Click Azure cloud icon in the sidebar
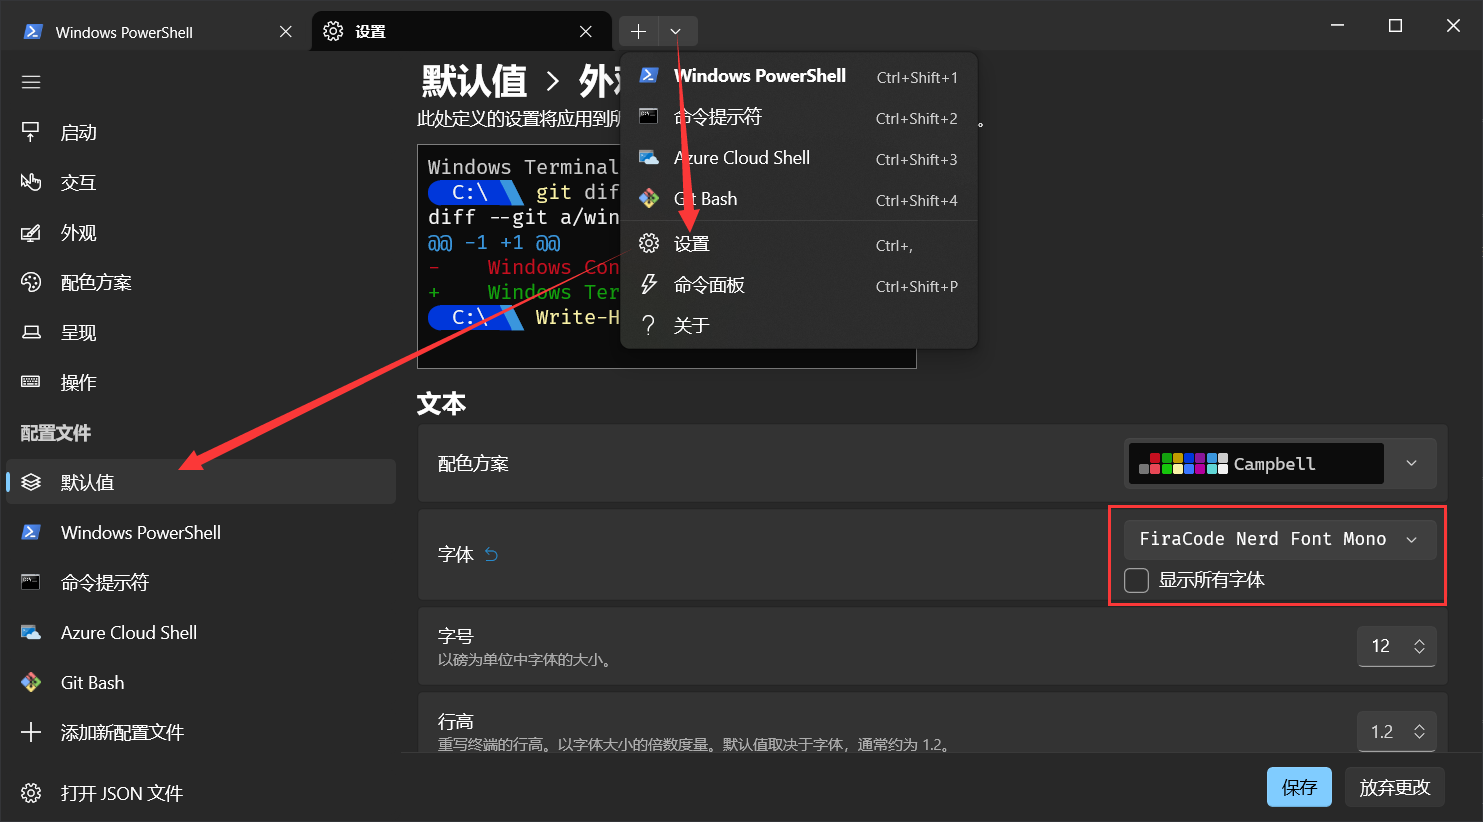This screenshot has width=1483, height=822. (31, 632)
